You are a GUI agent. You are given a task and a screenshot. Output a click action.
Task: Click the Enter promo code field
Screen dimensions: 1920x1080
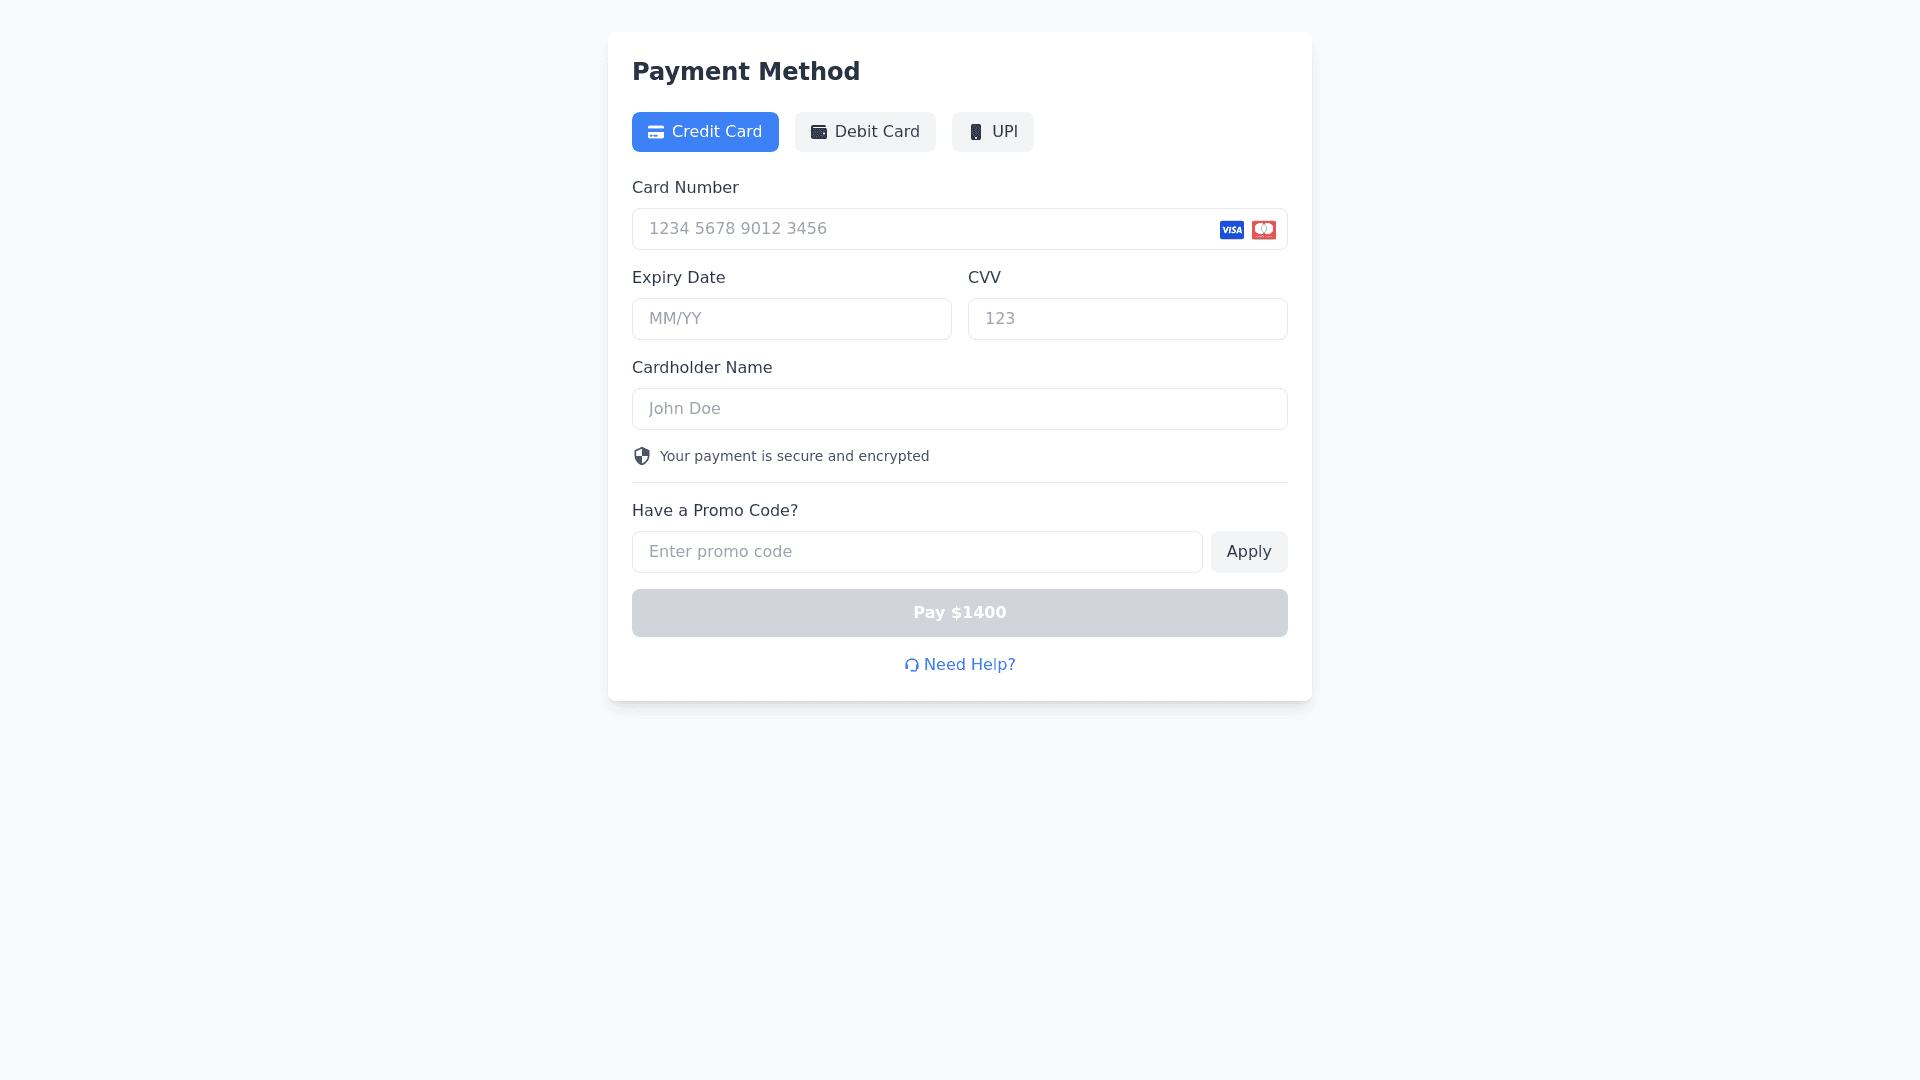click(x=916, y=552)
